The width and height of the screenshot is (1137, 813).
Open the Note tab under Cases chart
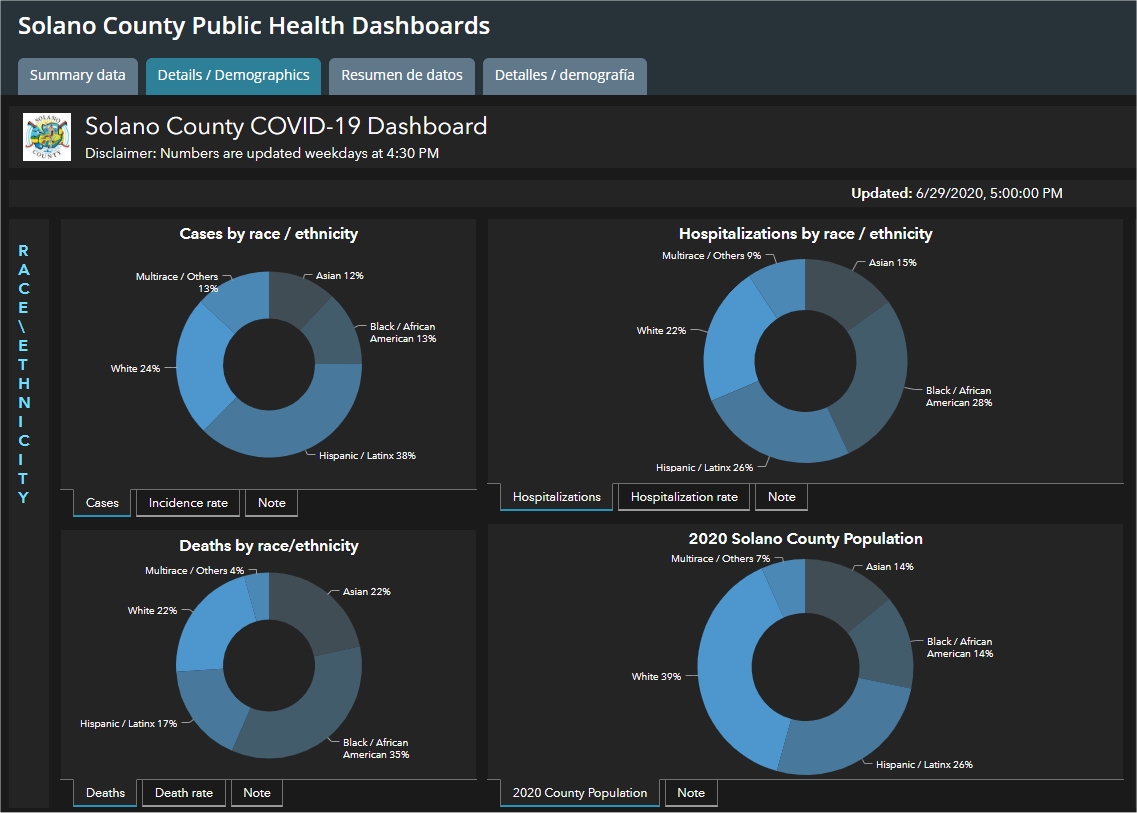click(x=271, y=503)
